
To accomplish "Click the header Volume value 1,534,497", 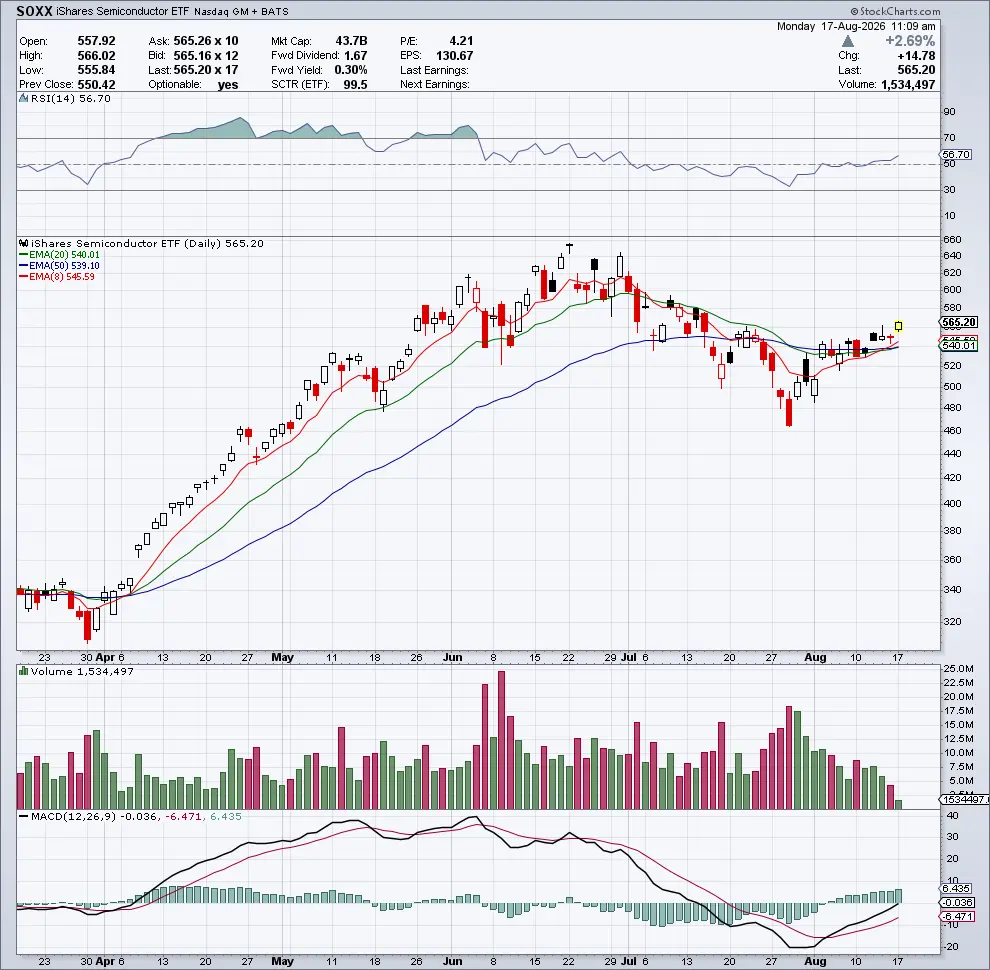I will point(907,85).
